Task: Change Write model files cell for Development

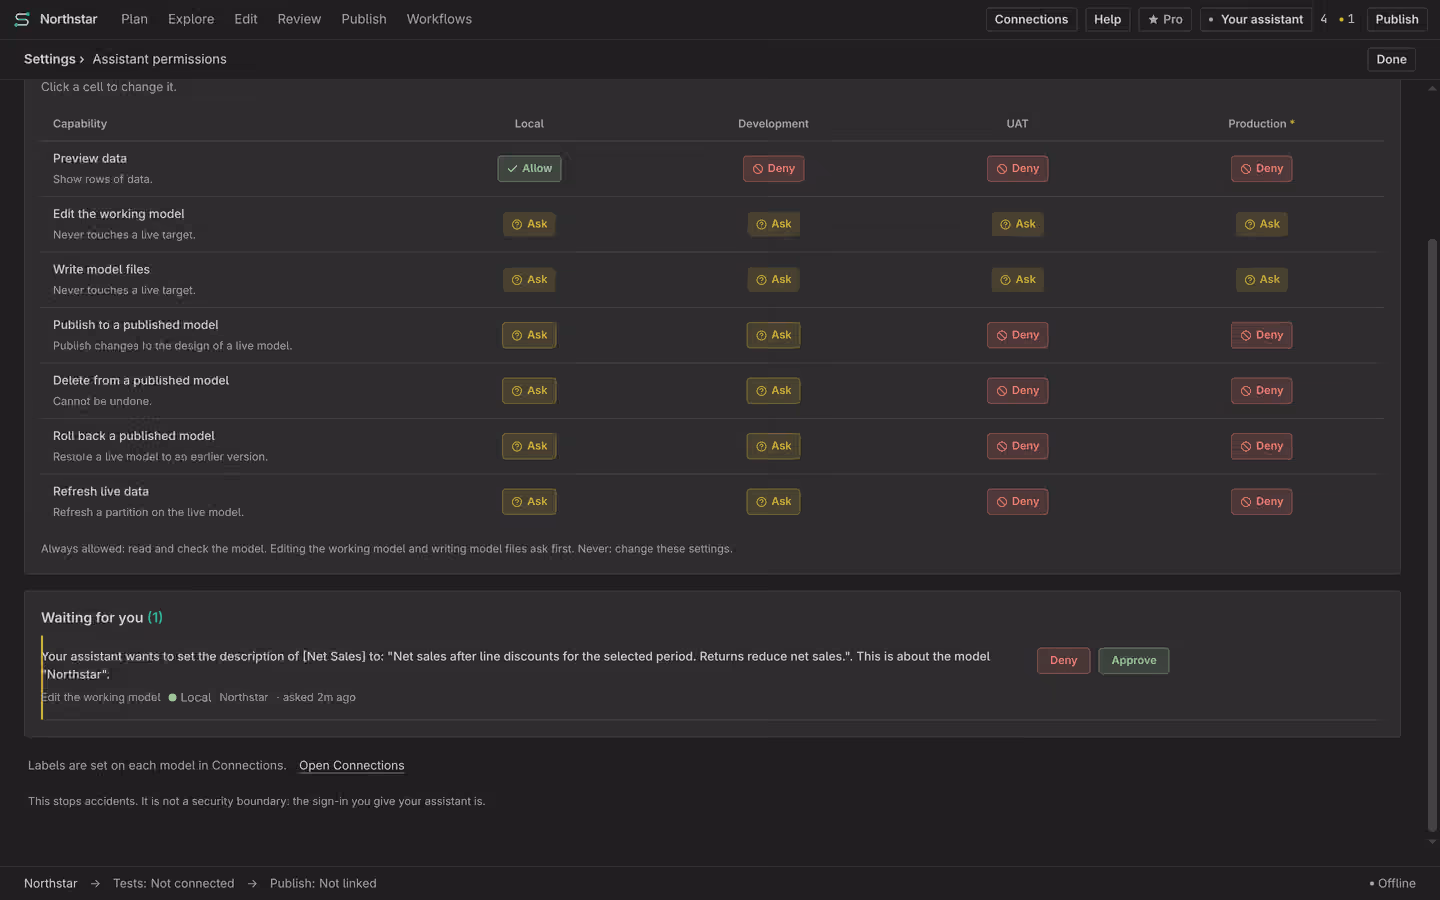Action: click(x=773, y=279)
